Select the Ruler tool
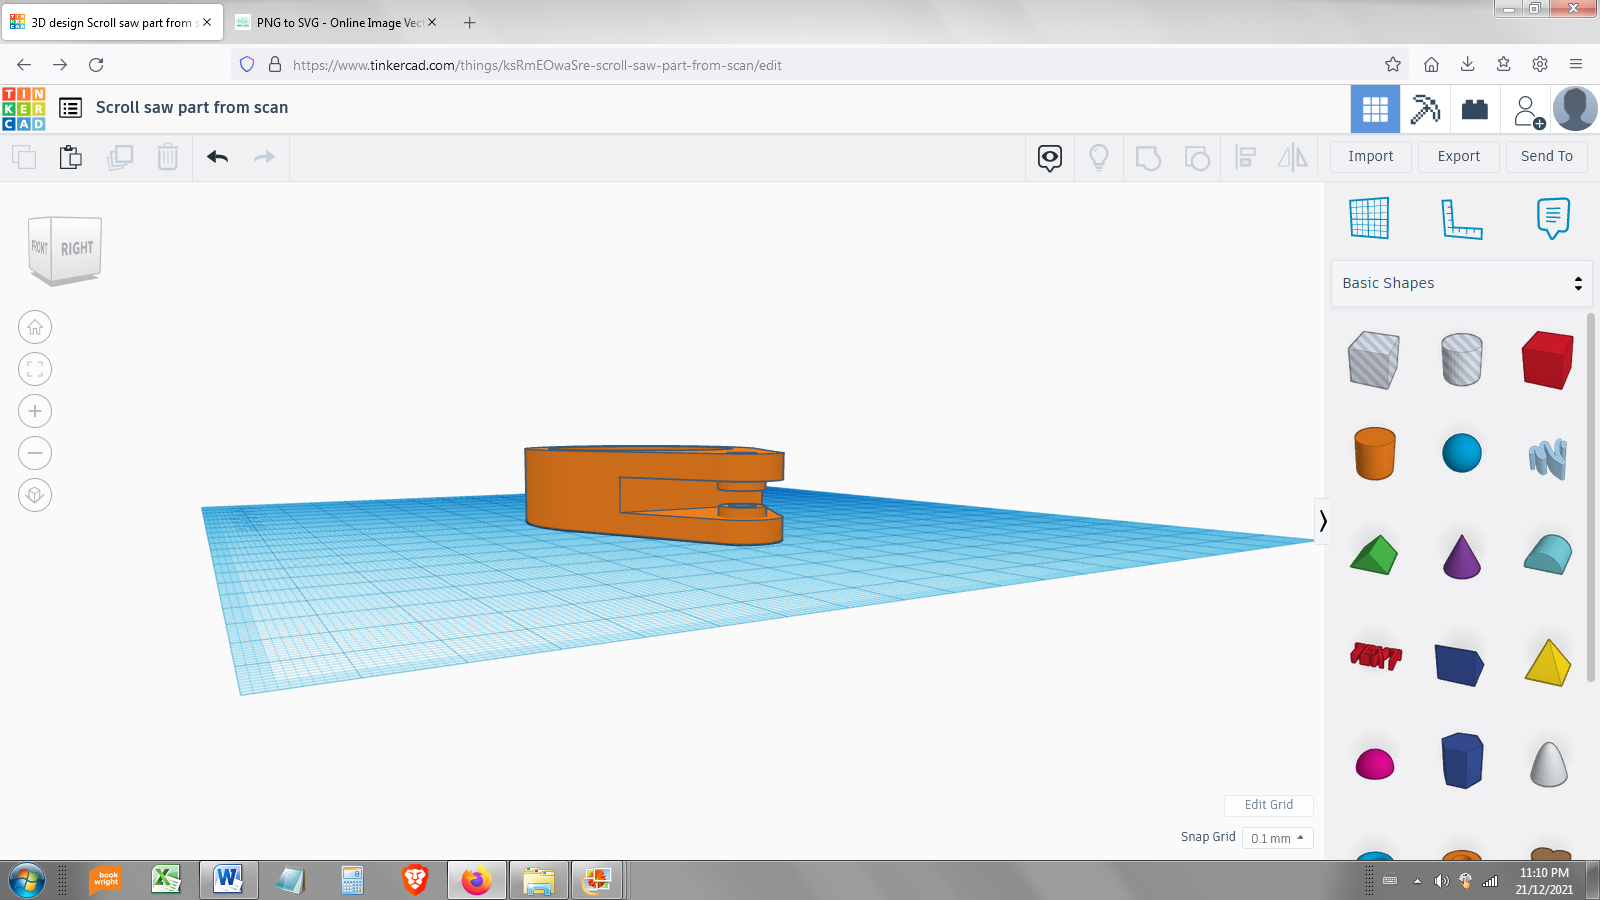This screenshot has width=1600, height=900. click(x=1461, y=219)
